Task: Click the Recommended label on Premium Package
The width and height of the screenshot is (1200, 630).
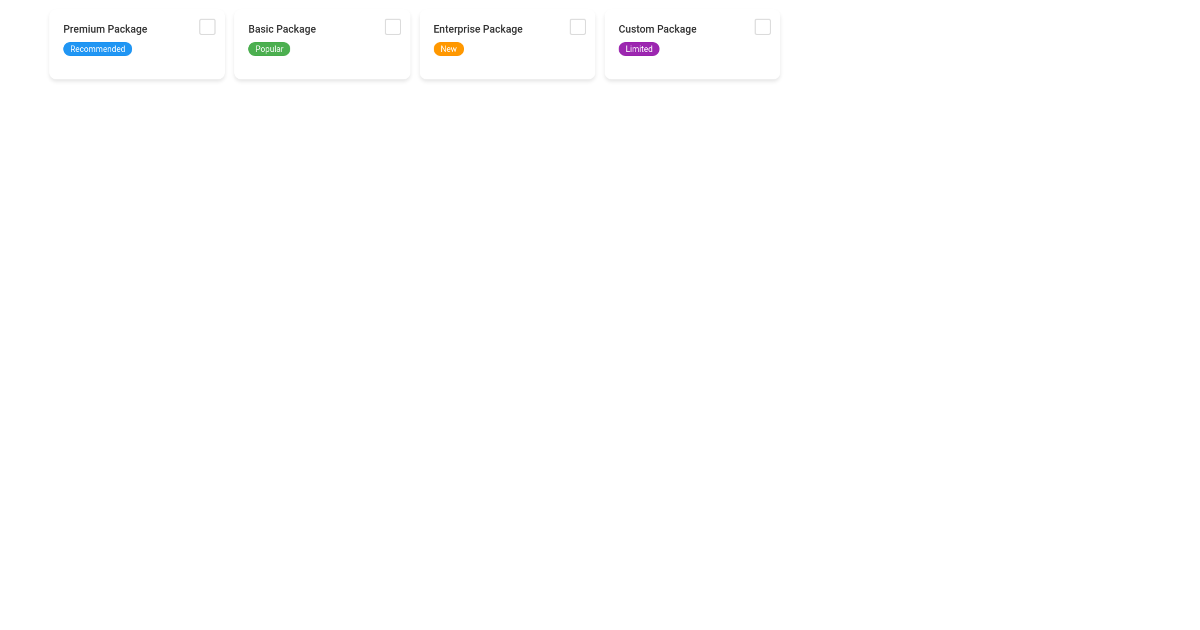Action: tap(97, 48)
